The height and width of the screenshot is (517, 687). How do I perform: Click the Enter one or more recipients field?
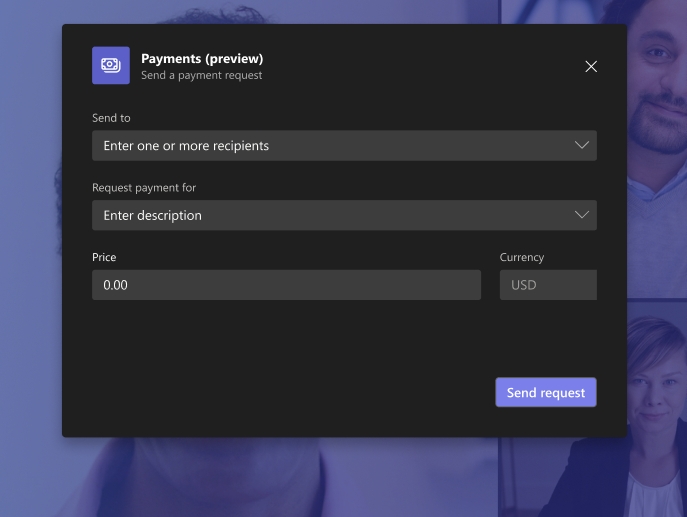pos(344,145)
